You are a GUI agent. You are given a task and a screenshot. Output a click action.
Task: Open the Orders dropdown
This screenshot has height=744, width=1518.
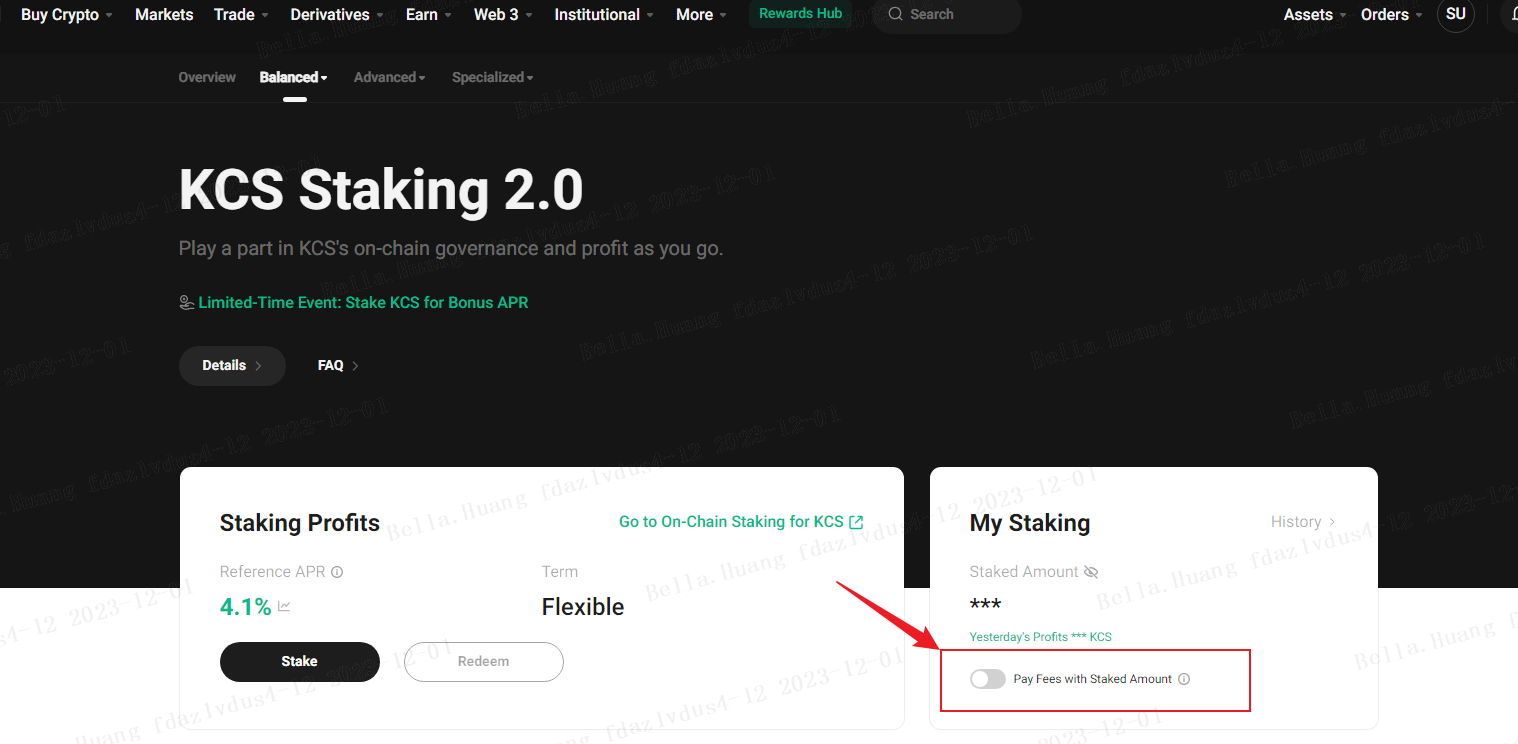pyautogui.click(x=1392, y=15)
